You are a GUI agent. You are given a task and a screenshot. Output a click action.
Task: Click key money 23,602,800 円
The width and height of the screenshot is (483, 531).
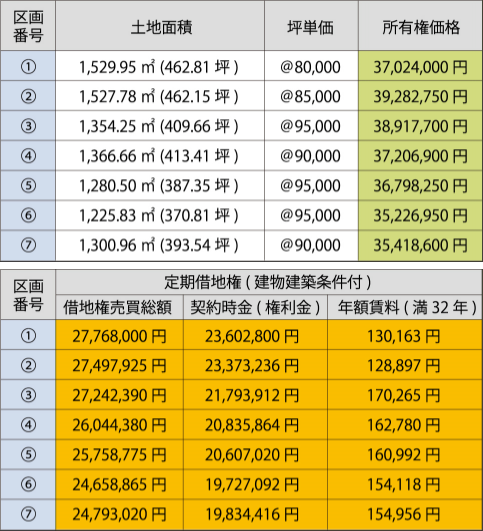click(x=255, y=335)
